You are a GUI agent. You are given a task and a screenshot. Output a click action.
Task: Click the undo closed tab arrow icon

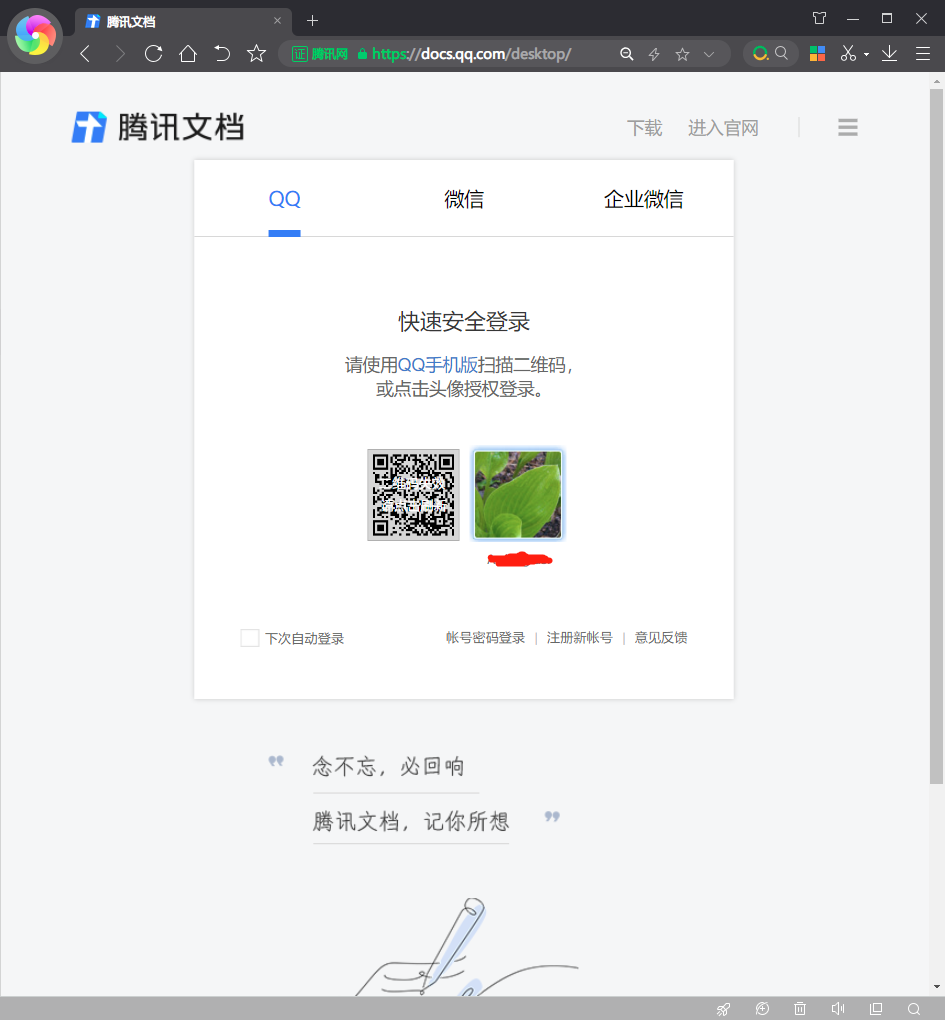222,53
